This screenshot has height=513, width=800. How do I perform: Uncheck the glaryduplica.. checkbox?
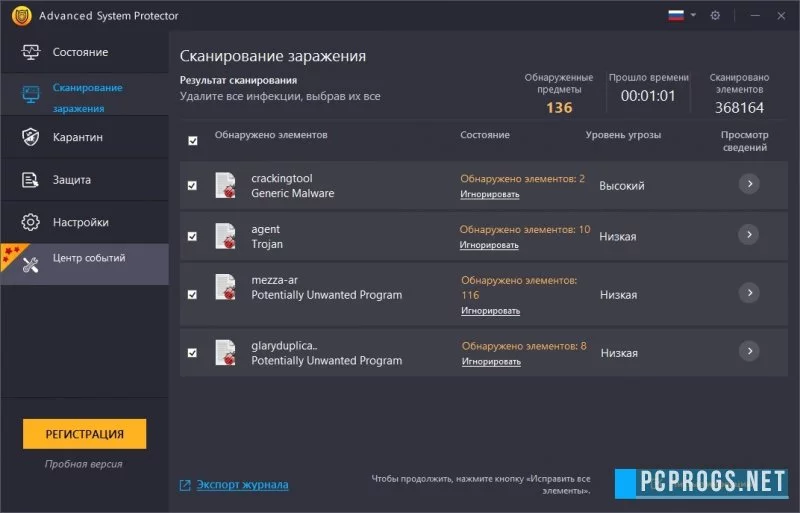192,353
